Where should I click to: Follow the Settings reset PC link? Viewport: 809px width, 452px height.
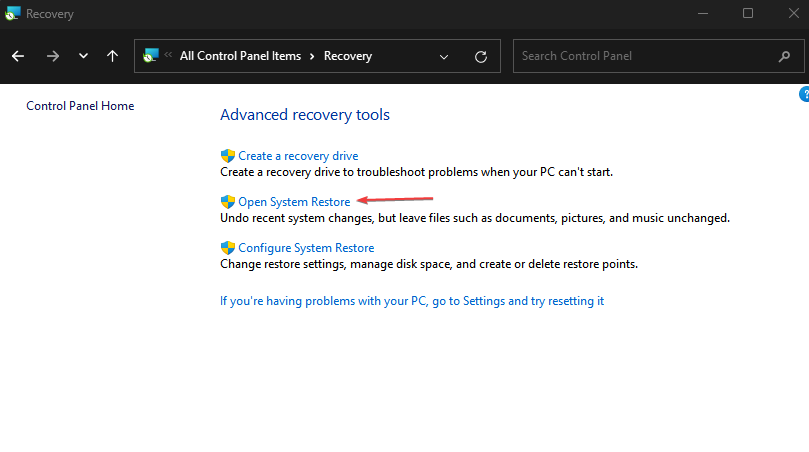tap(412, 301)
